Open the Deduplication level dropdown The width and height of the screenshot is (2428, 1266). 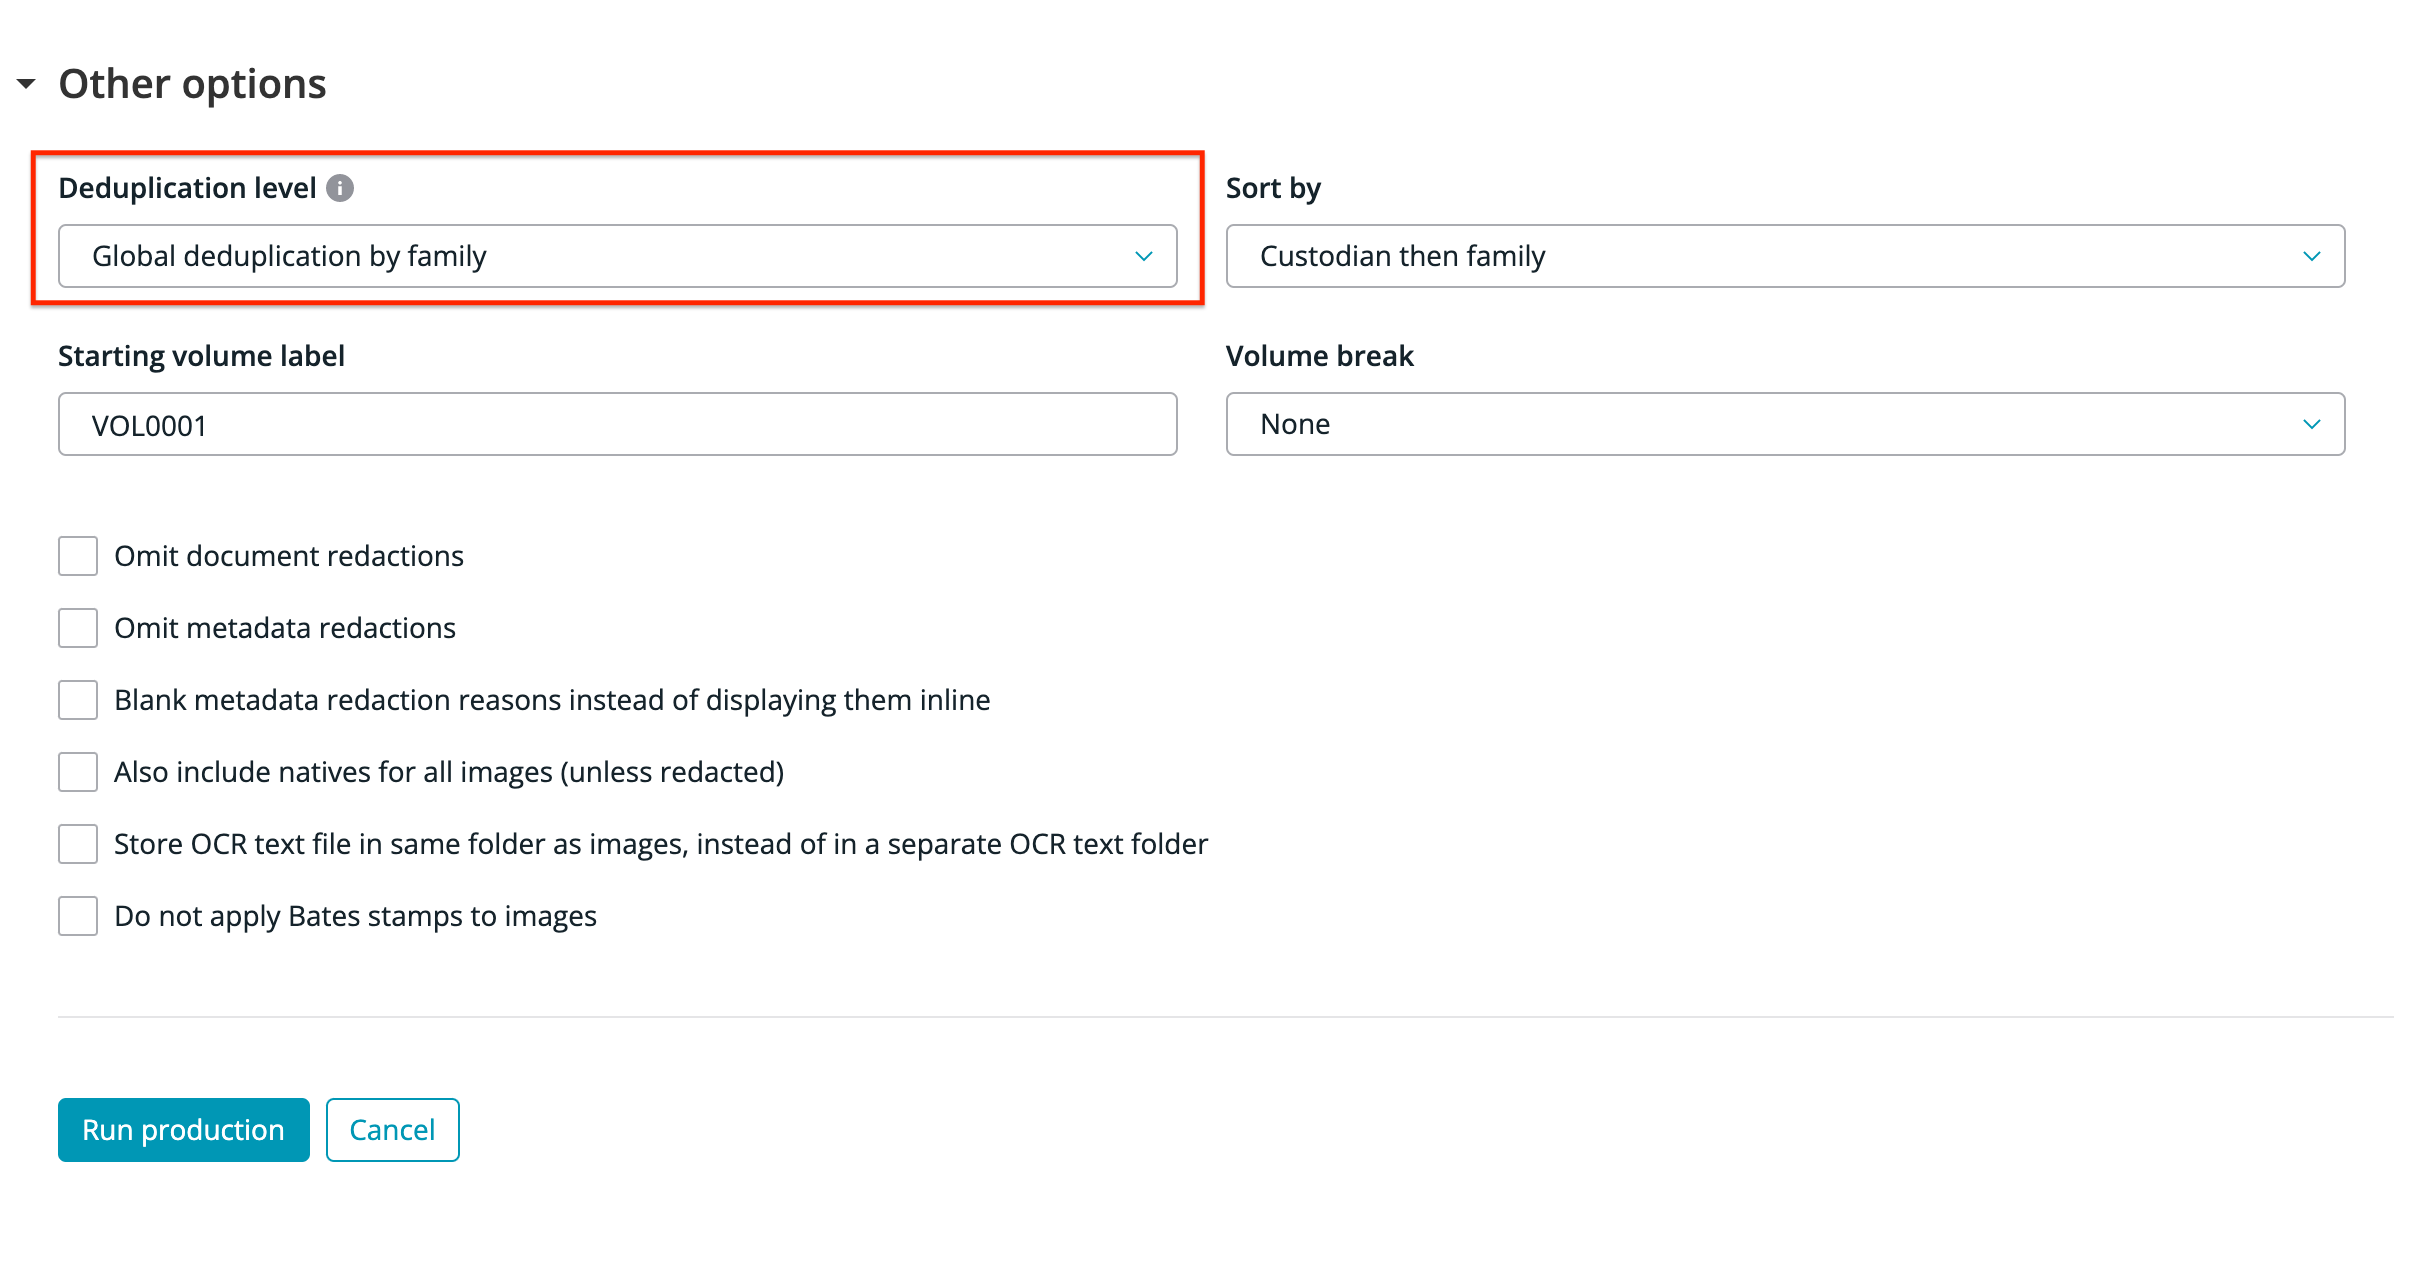617,256
